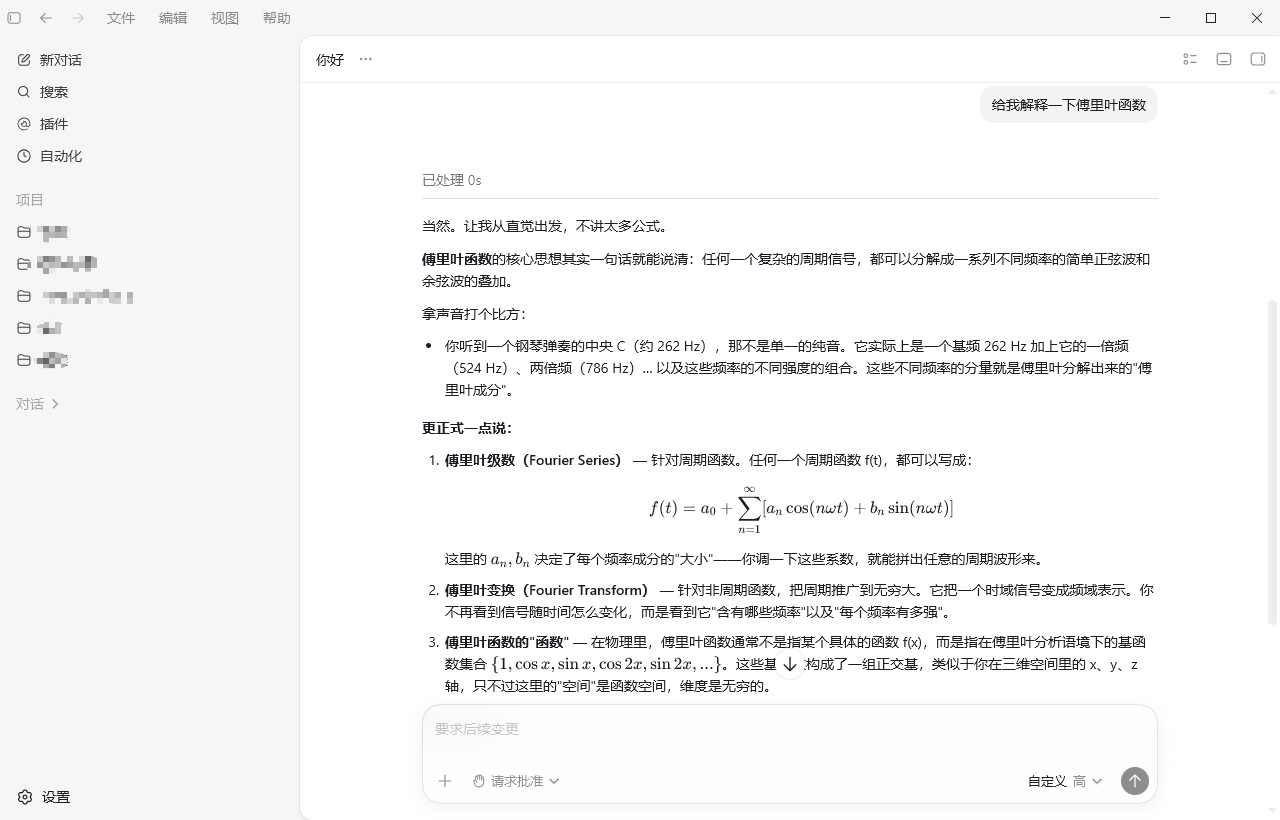Click the 项目 section heading
The height and width of the screenshot is (820, 1280).
[30, 200]
